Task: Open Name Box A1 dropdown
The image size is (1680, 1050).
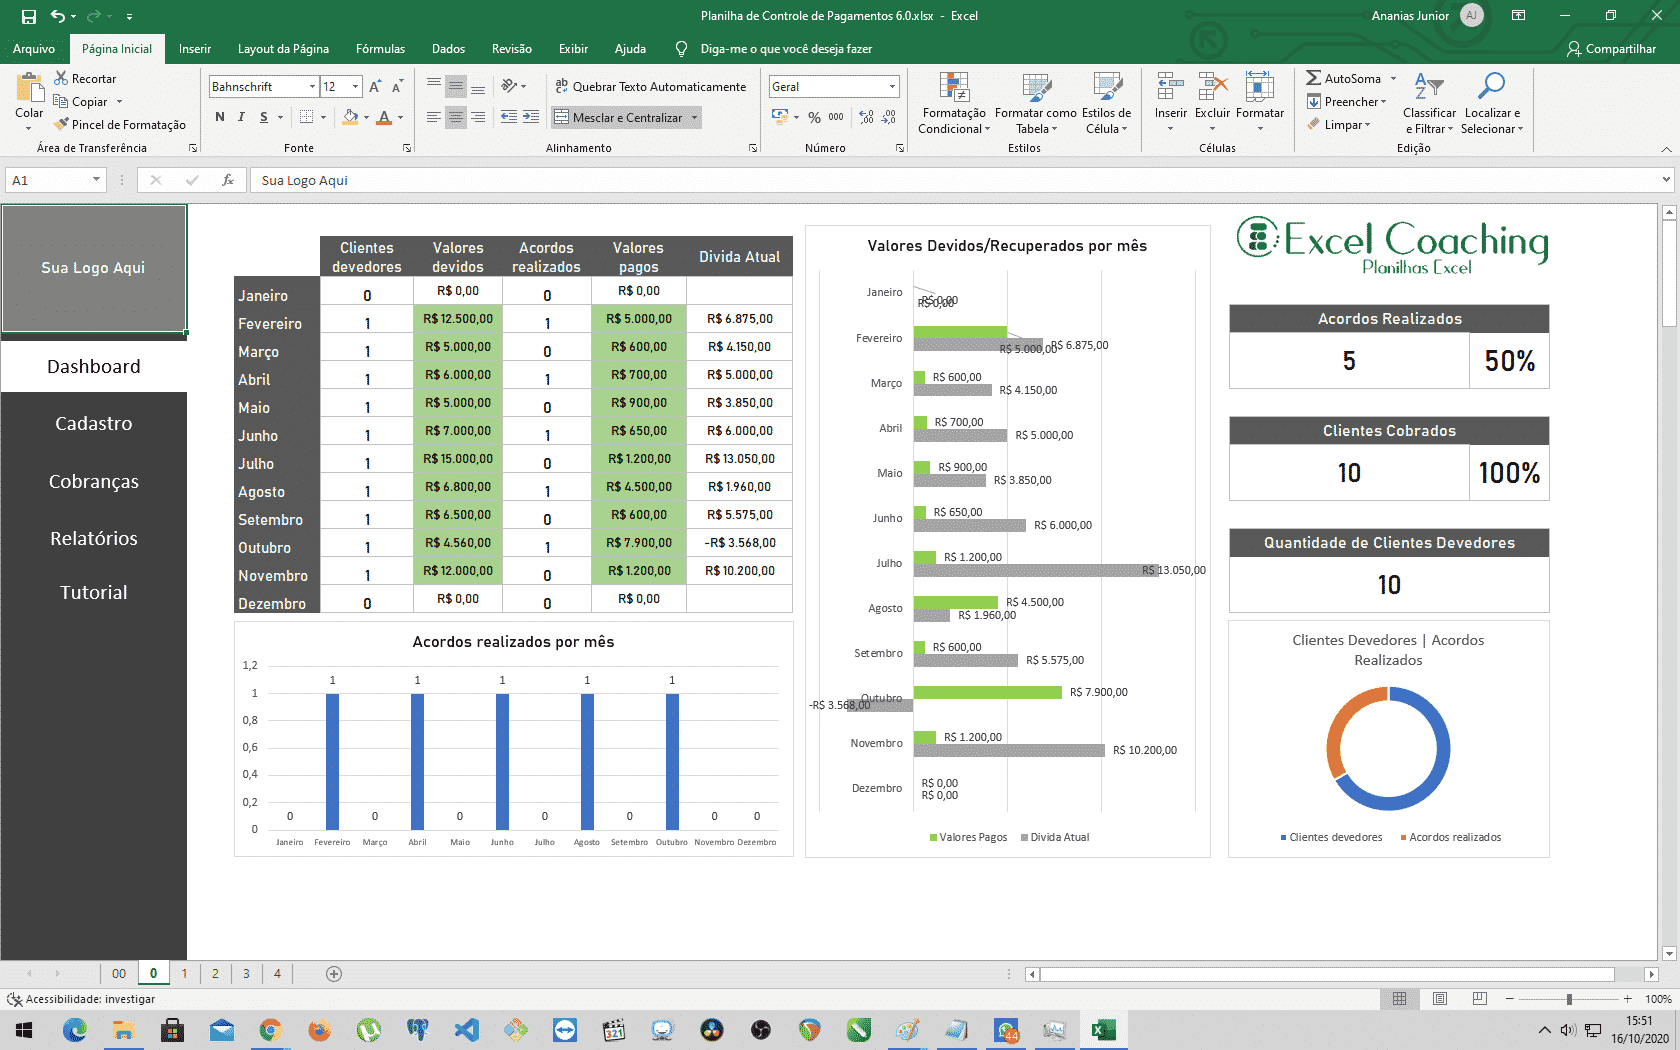Action: coord(96,180)
